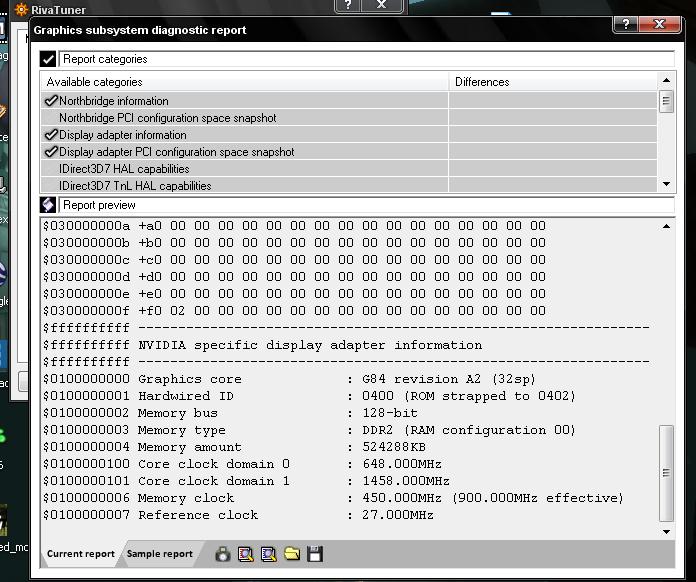This screenshot has width=696, height=582.
Task: Click the 'Core clock domain 1' line
Action: point(246,481)
